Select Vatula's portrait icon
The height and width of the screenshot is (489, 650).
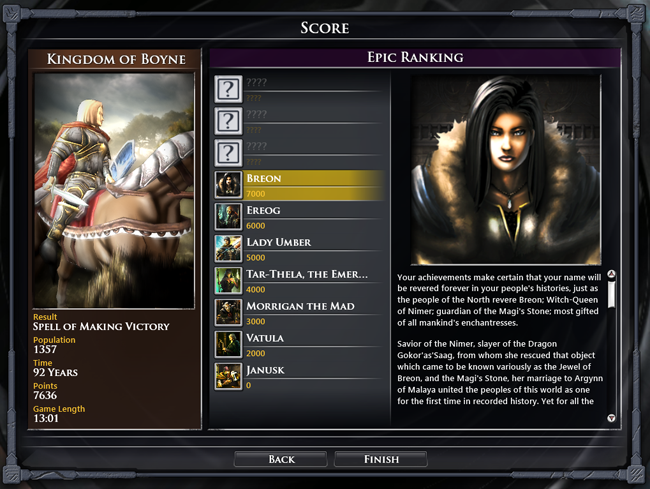coord(228,344)
